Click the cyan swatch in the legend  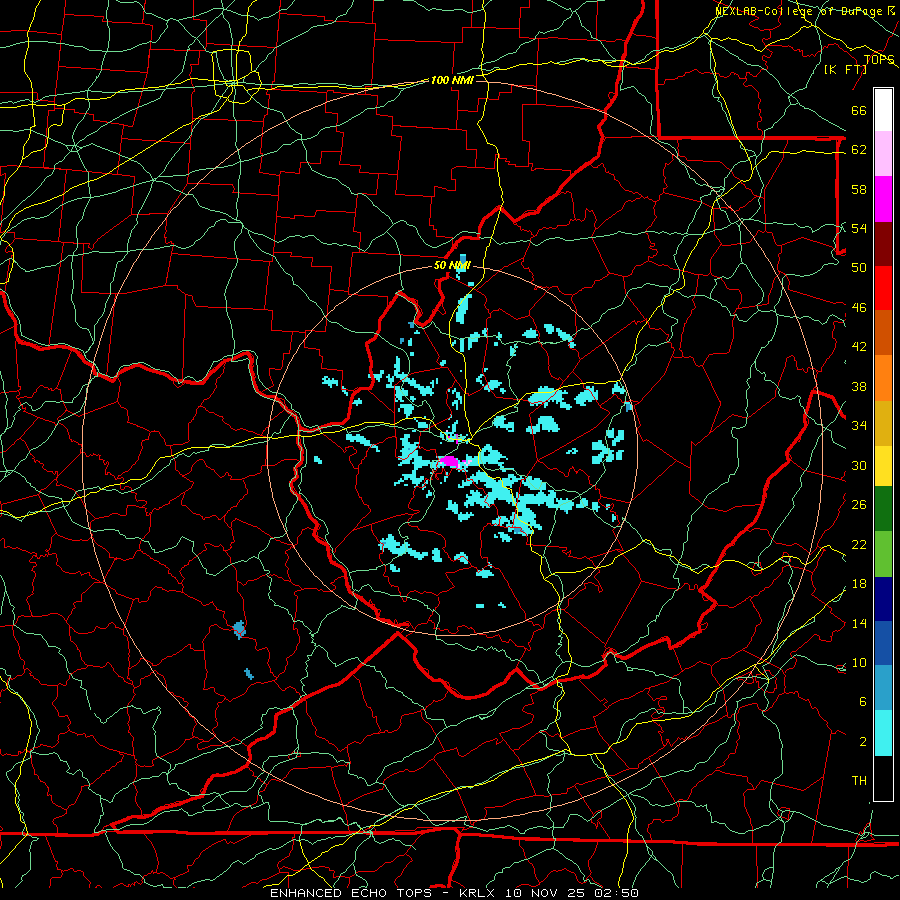tap(883, 733)
